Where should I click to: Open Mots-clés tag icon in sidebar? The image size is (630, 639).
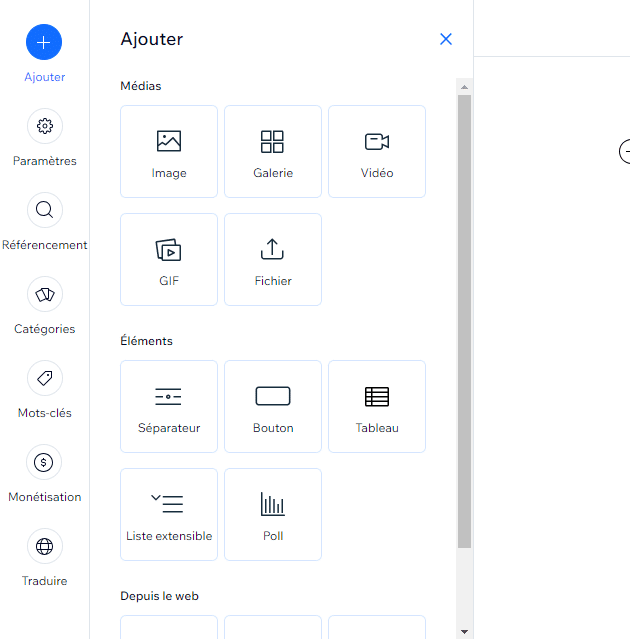click(x=44, y=378)
